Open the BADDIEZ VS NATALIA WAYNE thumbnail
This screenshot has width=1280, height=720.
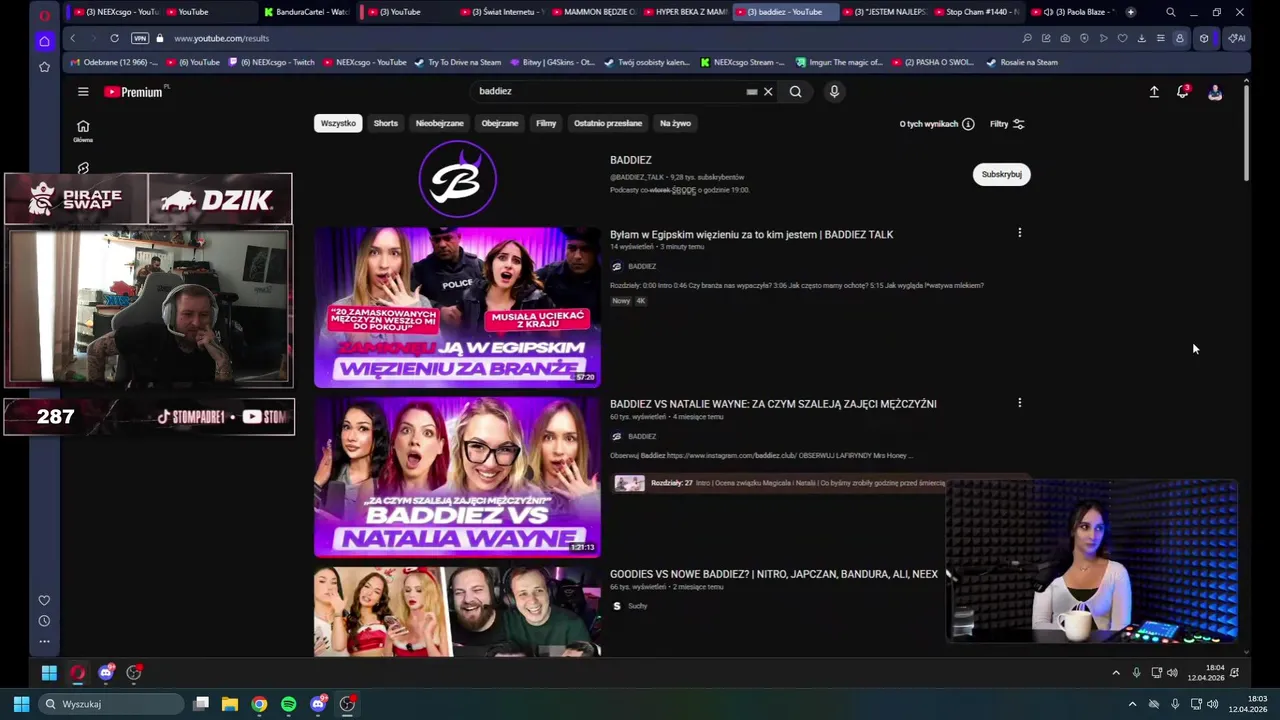[x=457, y=477]
